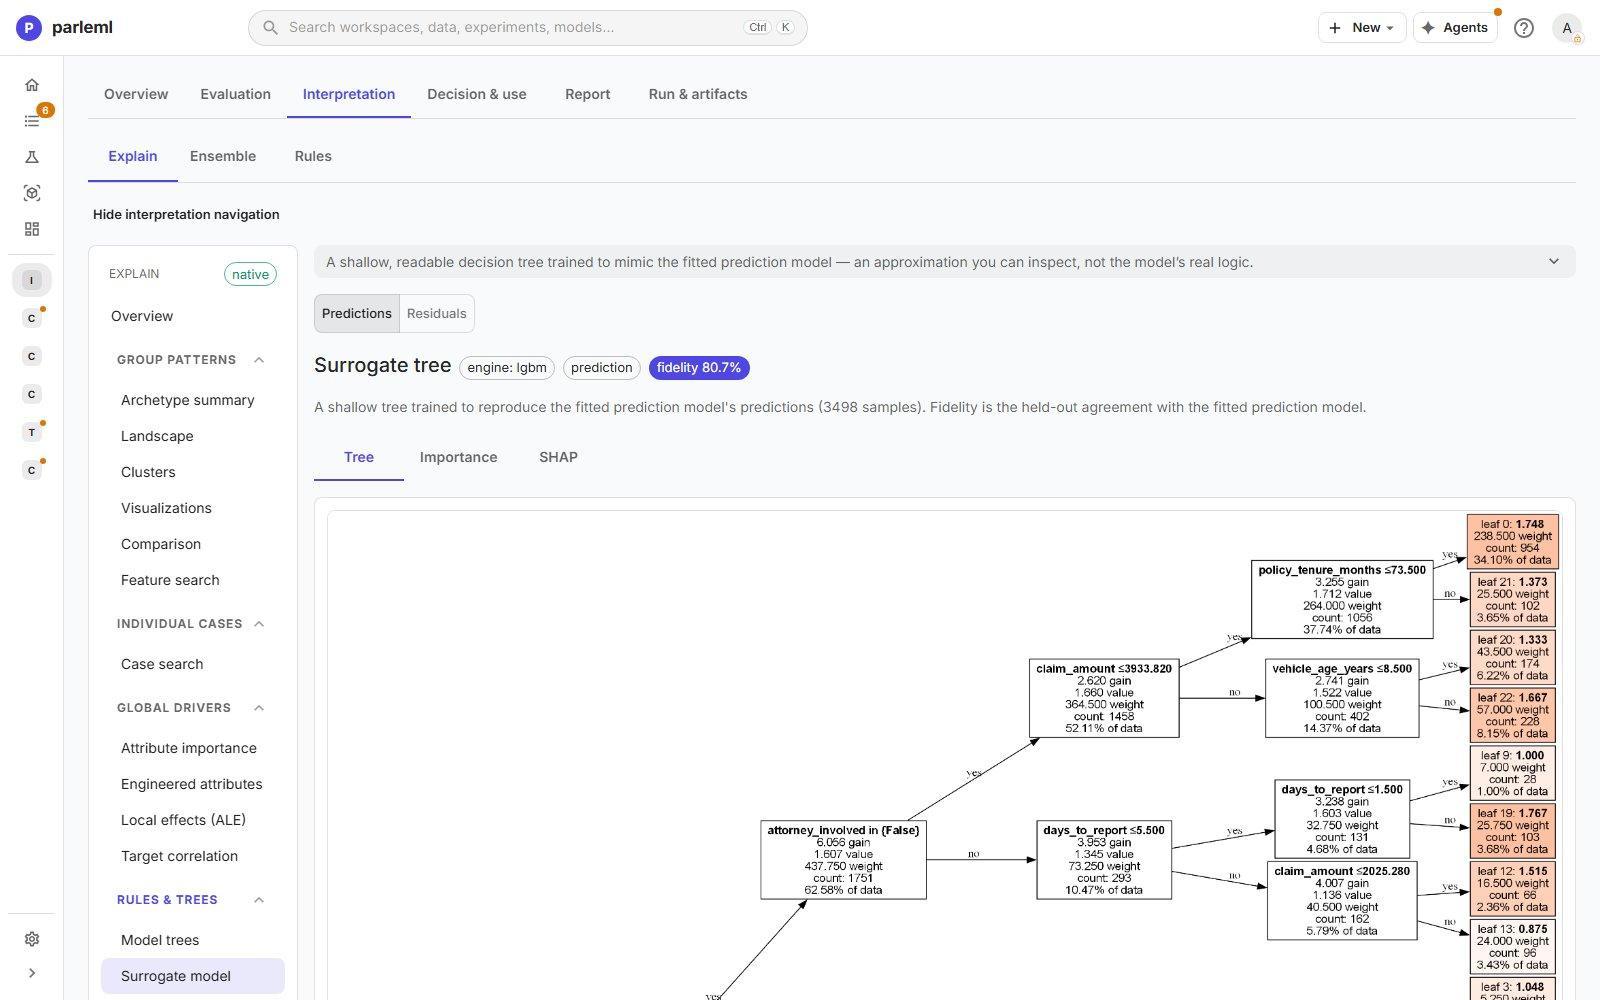This screenshot has height=1000, width=1600.
Task: Collapse the Group Patterns section
Action: [259, 360]
